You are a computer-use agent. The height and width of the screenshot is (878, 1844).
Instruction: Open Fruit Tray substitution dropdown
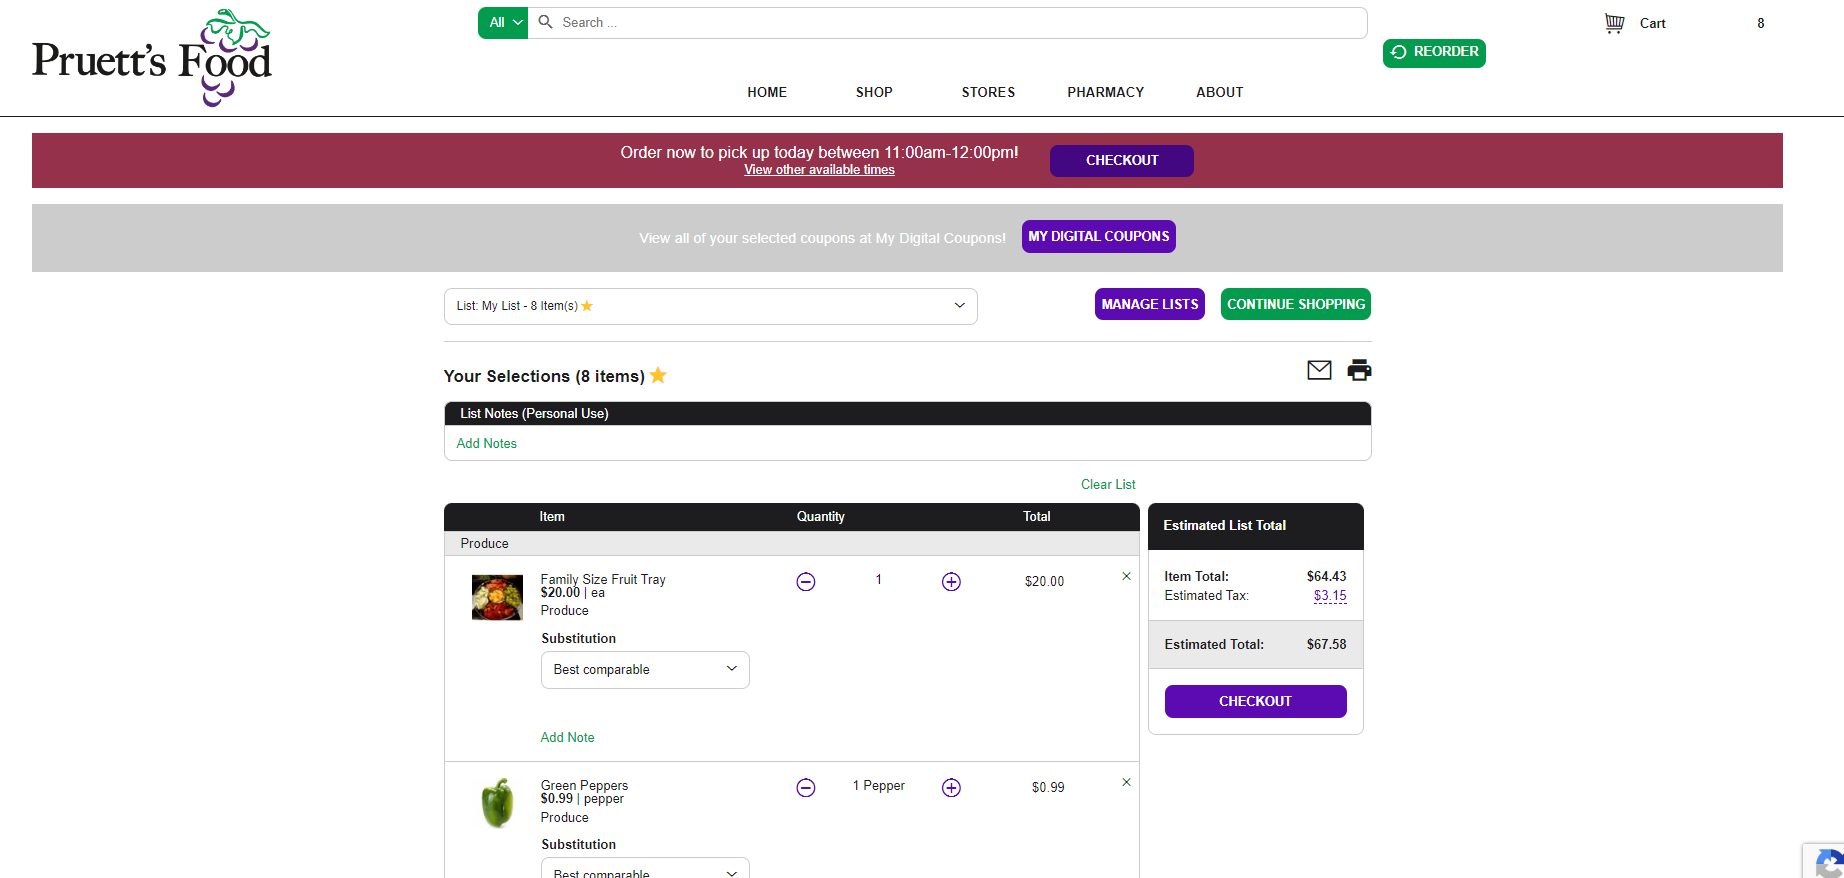(x=645, y=670)
